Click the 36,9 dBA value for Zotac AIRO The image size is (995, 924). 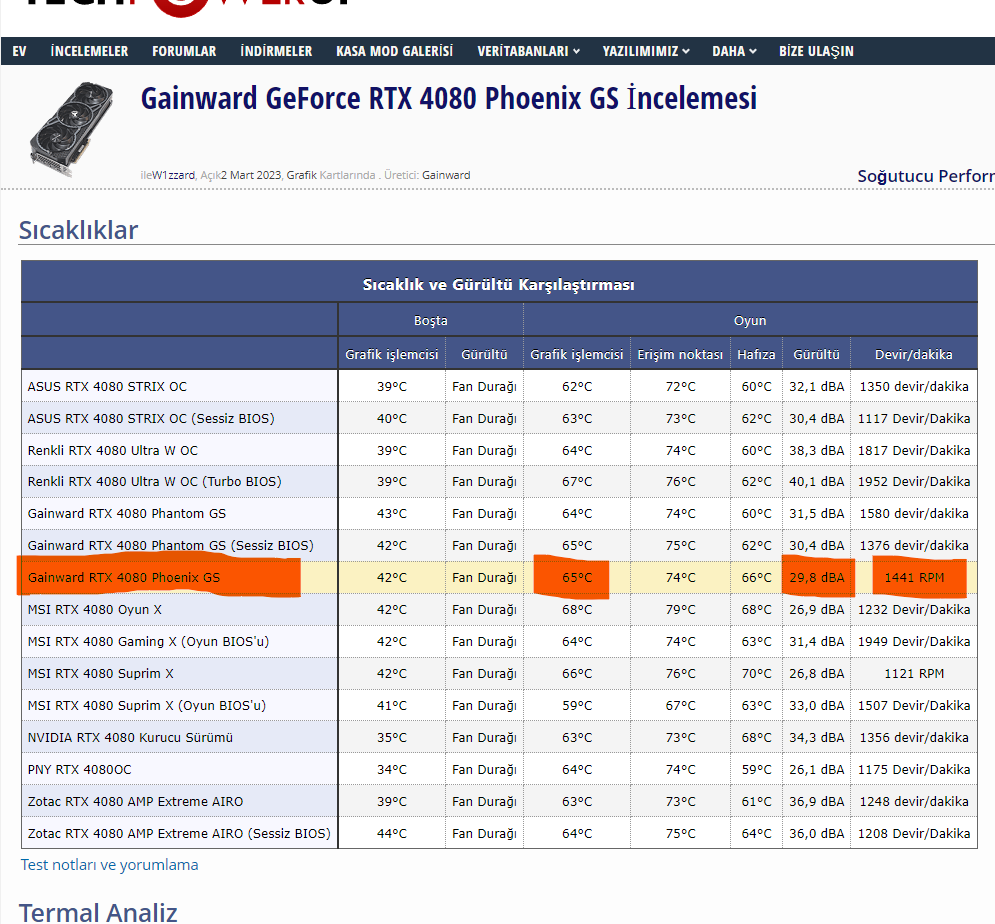coord(817,802)
